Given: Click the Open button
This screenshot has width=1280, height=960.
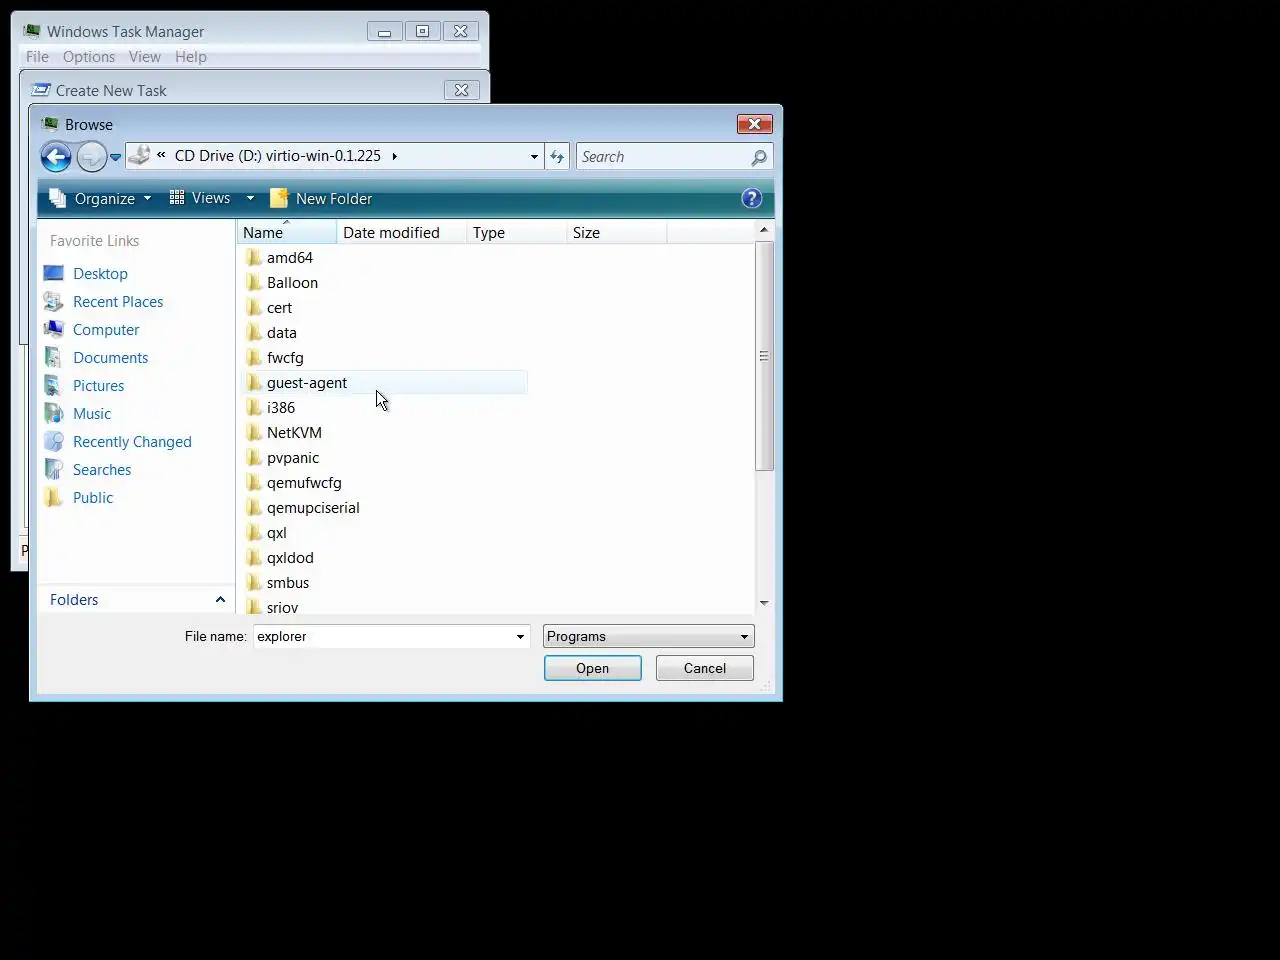Looking at the screenshot, I should click(592, 668).
